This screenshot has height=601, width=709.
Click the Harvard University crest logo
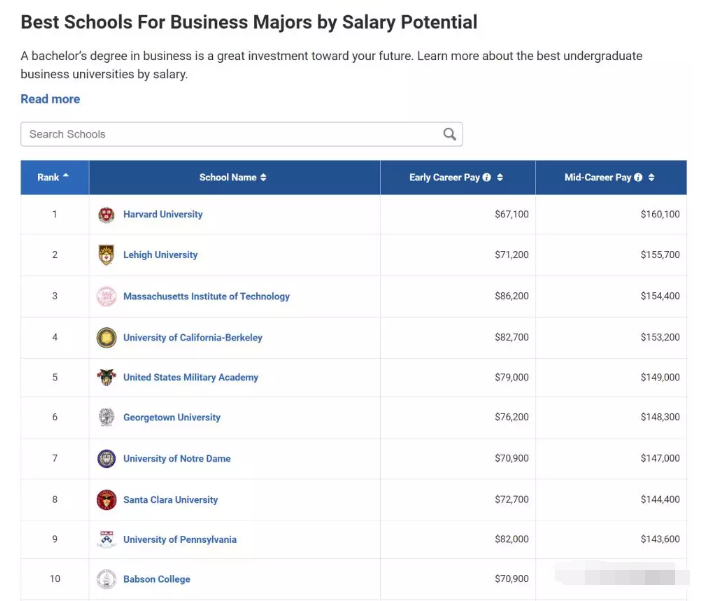click(106, 215)
